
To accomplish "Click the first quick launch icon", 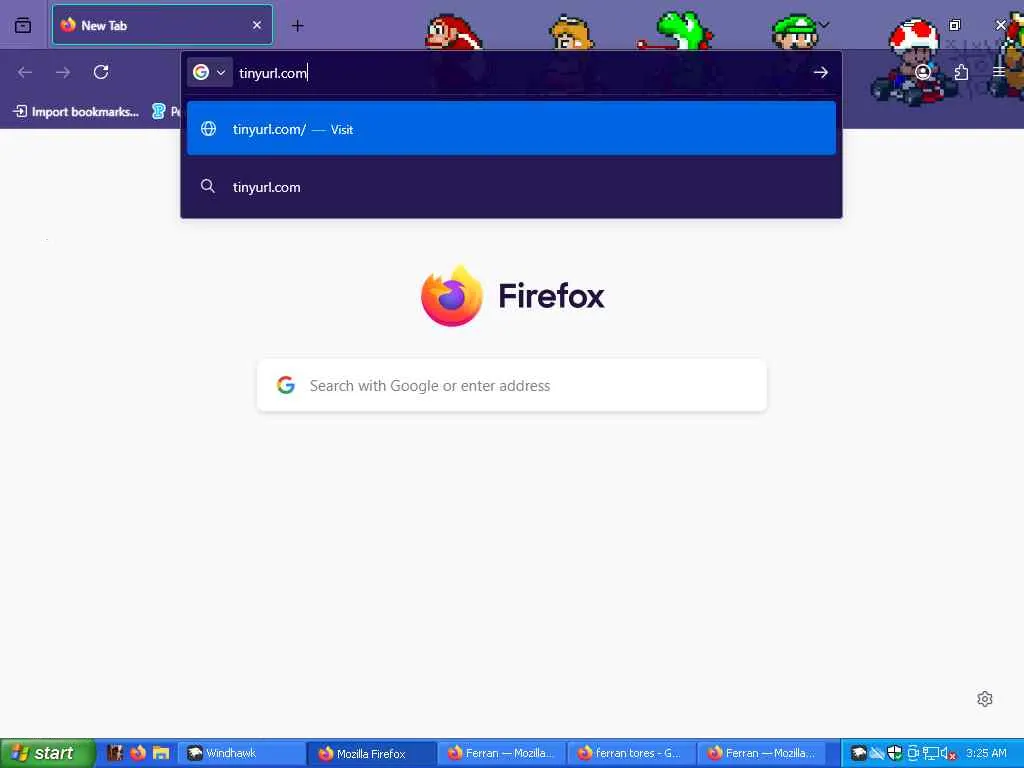I will 115,753.
